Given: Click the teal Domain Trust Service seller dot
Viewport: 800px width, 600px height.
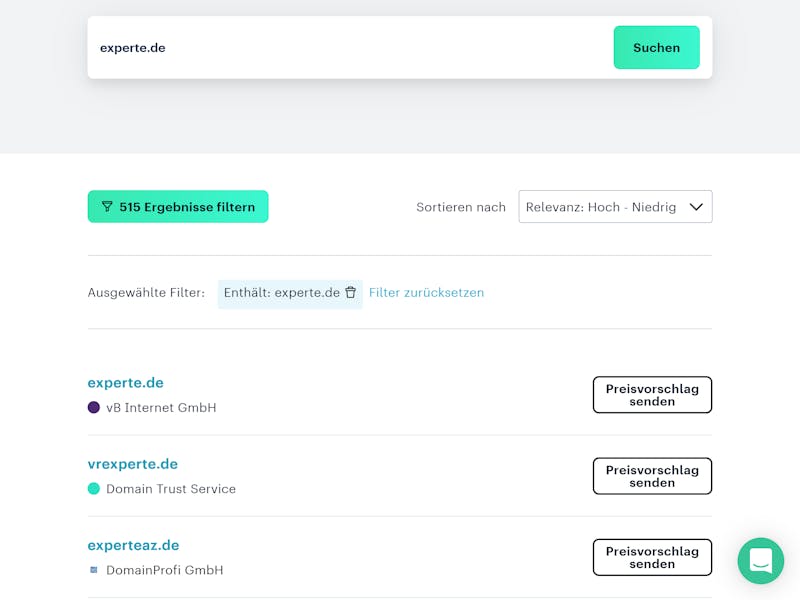Looking at the screenshot, I should coord(94,488).
